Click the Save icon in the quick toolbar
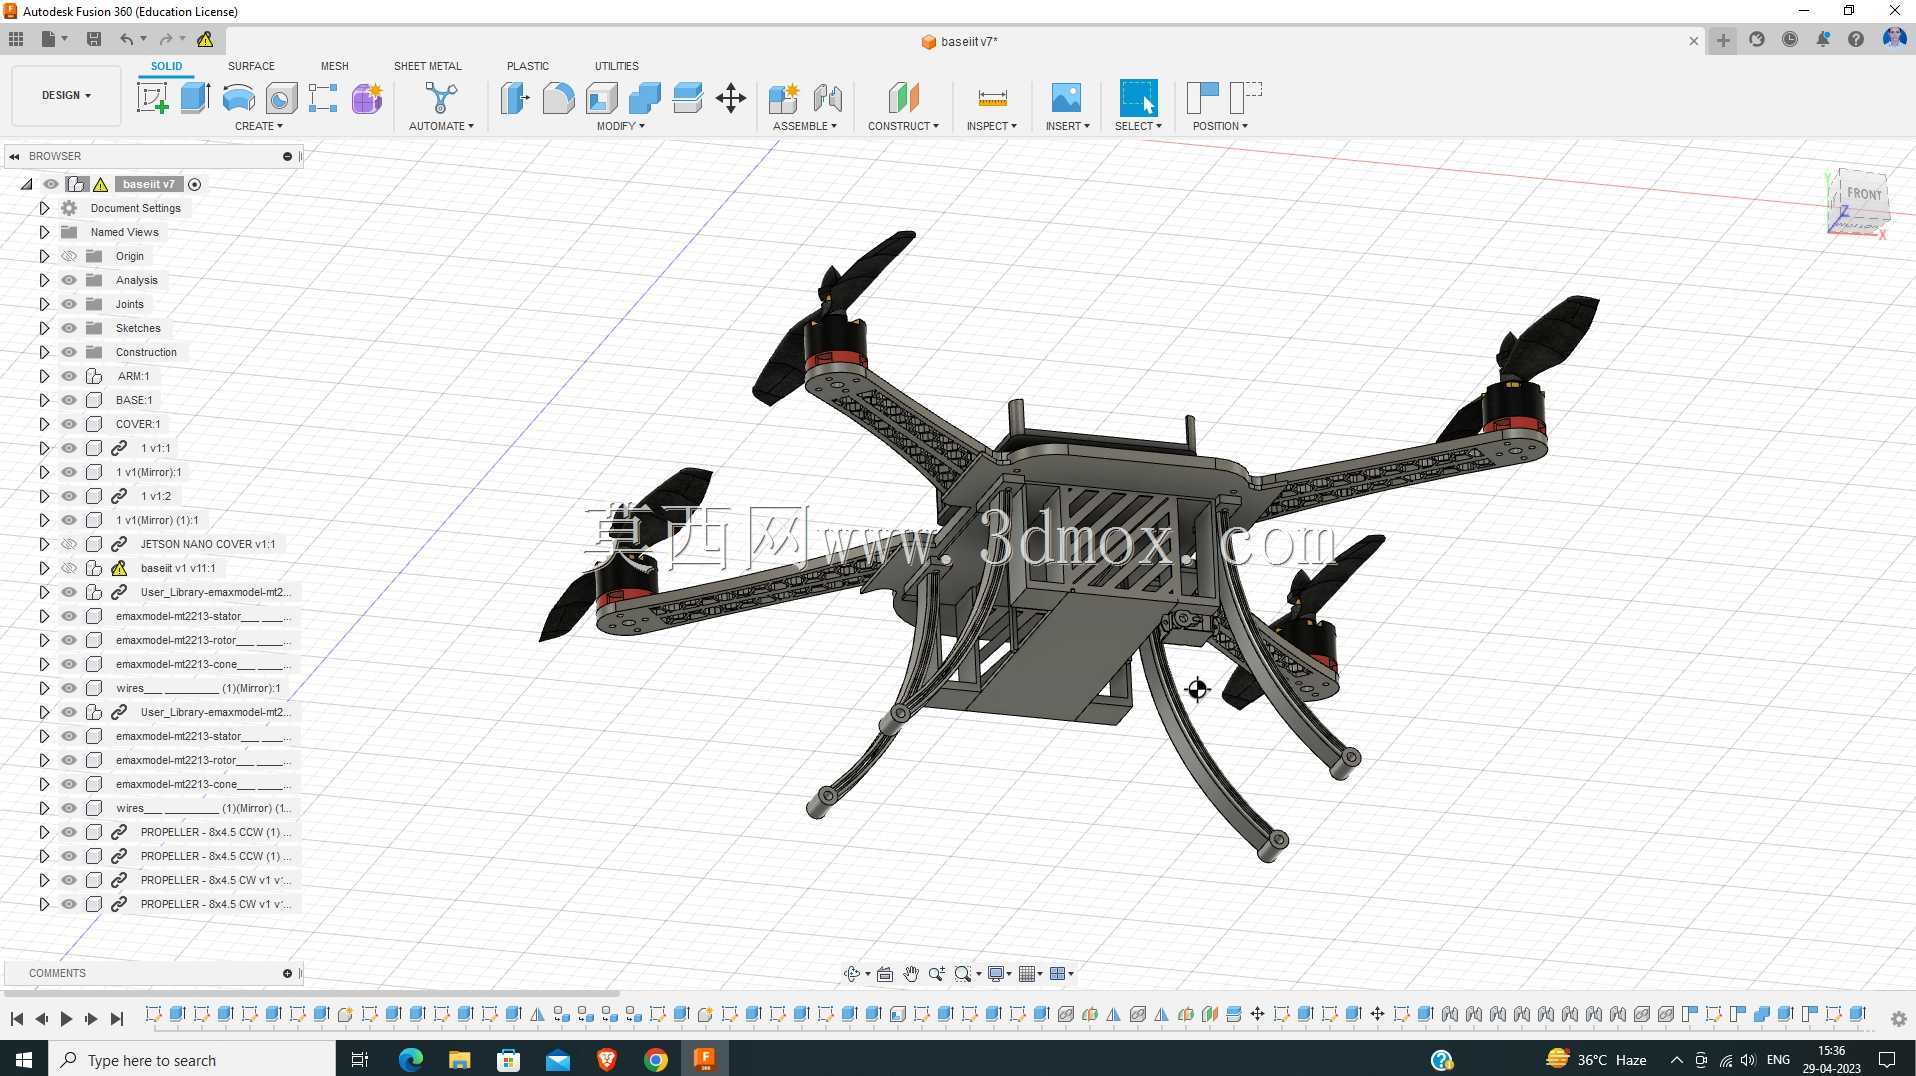The image size is (1916, 1076). pyautogui.click(x=94, y=39)
